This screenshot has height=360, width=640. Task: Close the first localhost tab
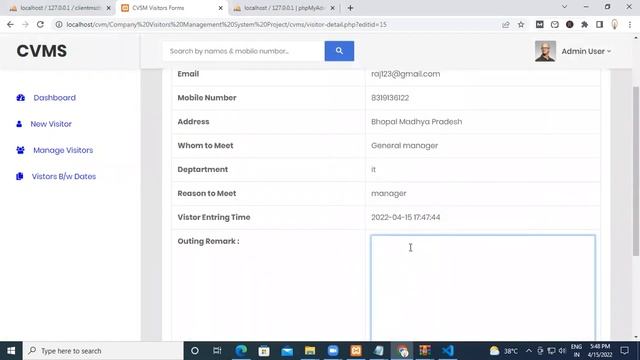[109, 8]
